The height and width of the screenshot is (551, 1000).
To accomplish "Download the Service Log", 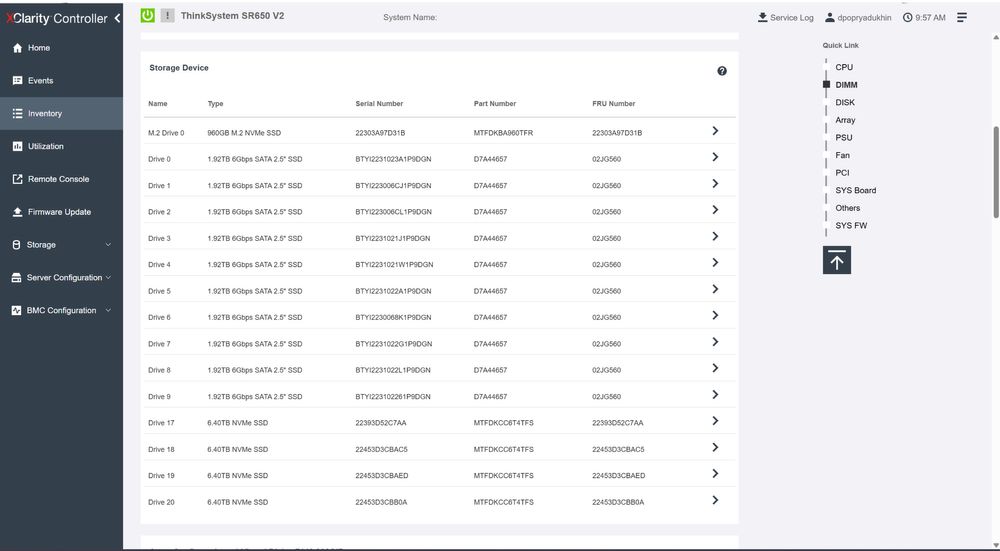I will coord(785,18).
